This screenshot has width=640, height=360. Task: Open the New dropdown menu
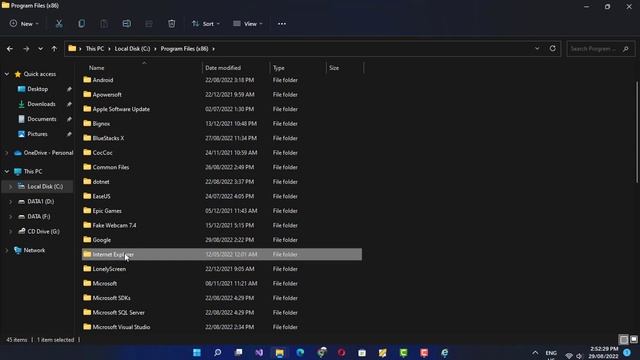tap(24, 24)
